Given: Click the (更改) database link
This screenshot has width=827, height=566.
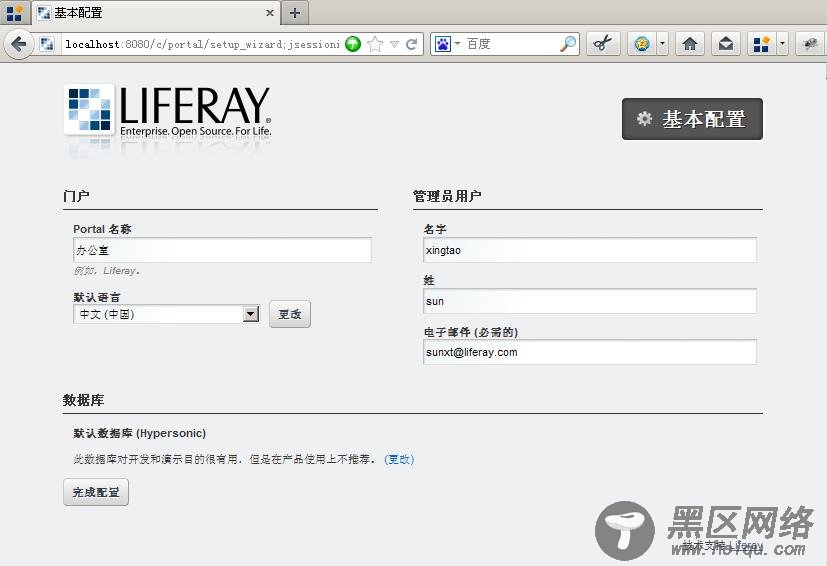Looking at the screenshot, I should pos(399,459).
